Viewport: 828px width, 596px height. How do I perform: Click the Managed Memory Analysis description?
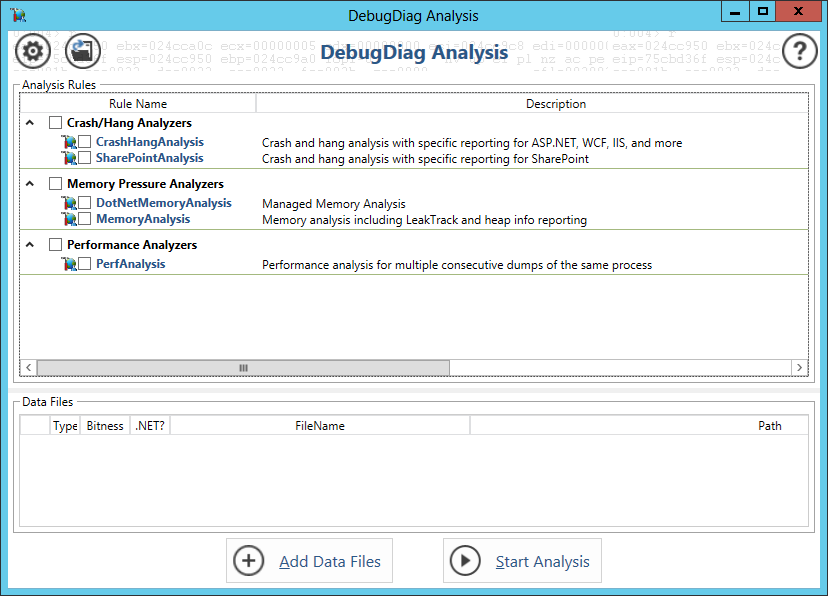click(x=334, y=204)
